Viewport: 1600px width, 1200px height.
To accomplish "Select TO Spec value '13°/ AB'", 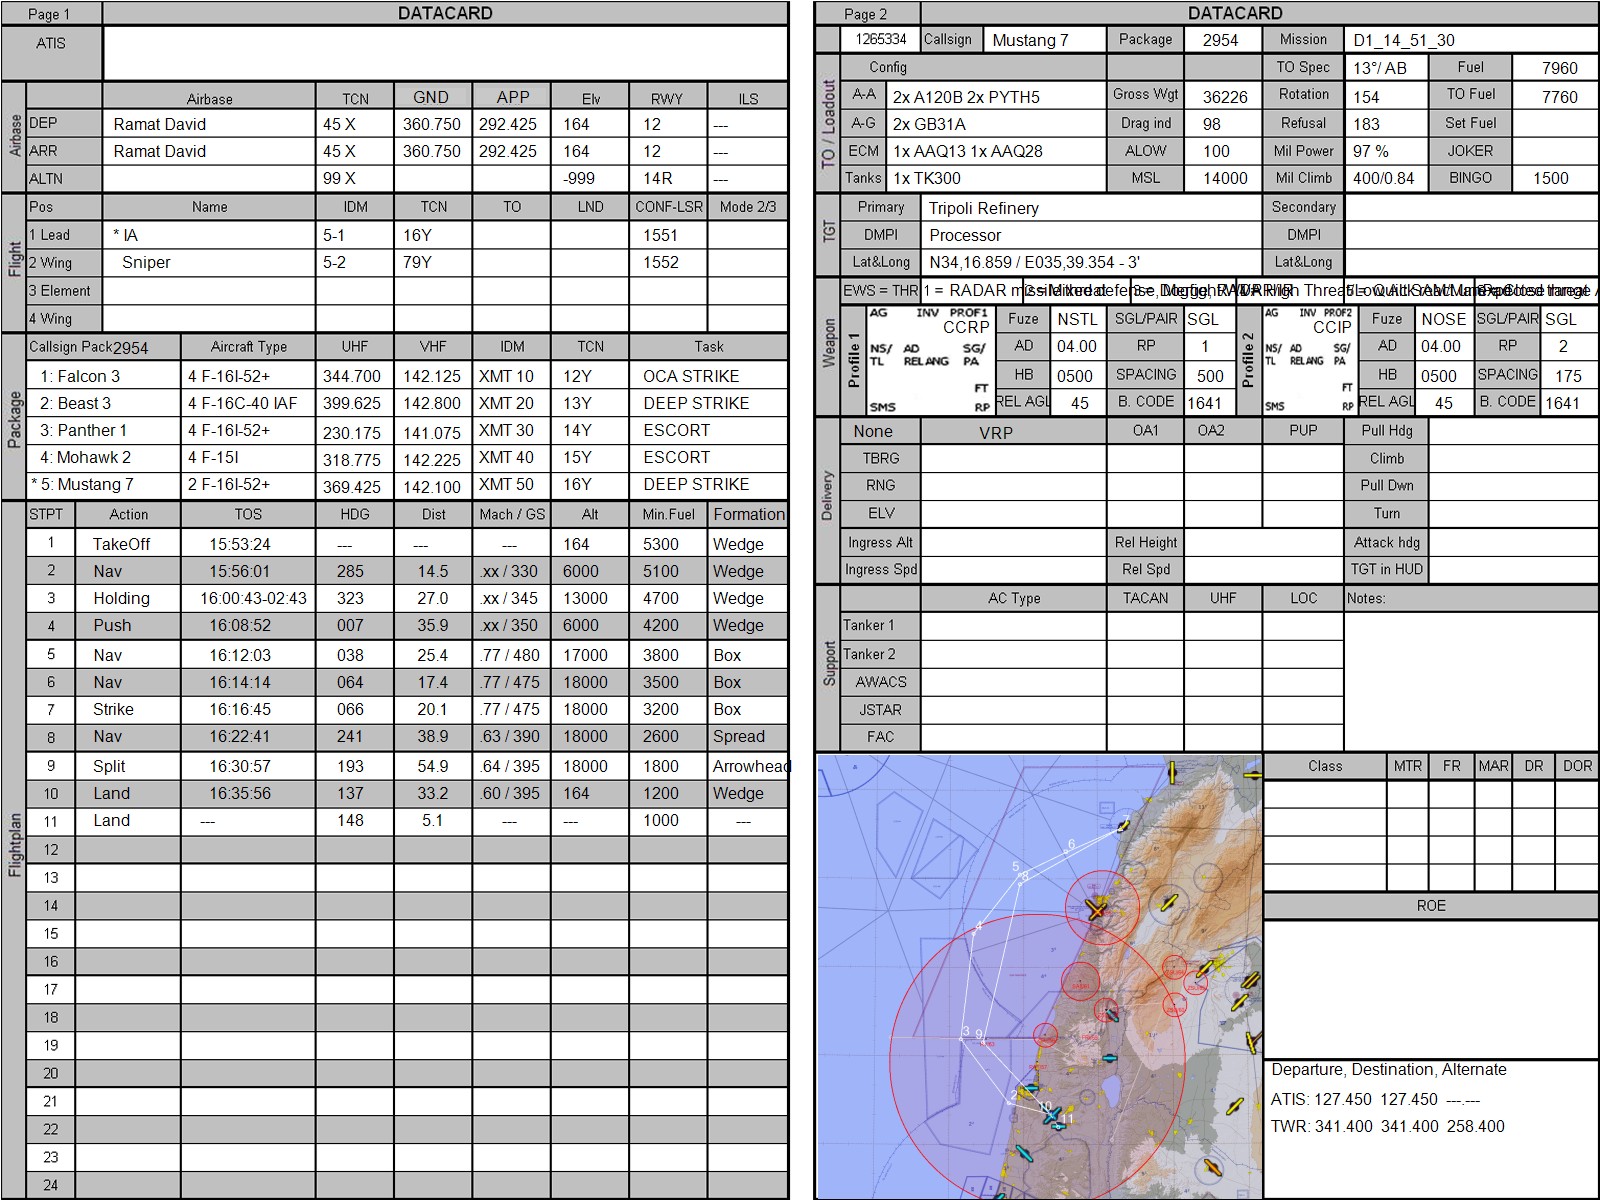I will [1380, 68].
